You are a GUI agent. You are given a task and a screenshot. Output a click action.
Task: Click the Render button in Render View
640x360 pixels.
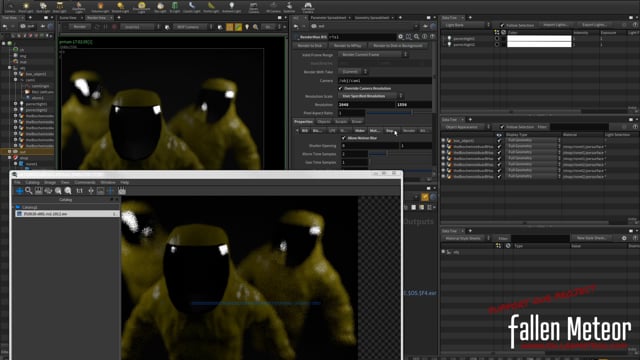pyautogui.click(x=80, y=27)
